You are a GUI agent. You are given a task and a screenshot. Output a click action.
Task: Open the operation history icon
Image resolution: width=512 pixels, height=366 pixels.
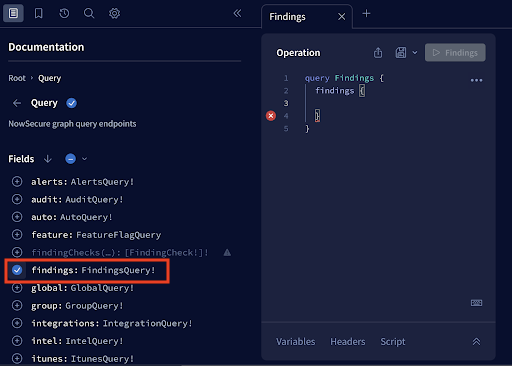64,13
